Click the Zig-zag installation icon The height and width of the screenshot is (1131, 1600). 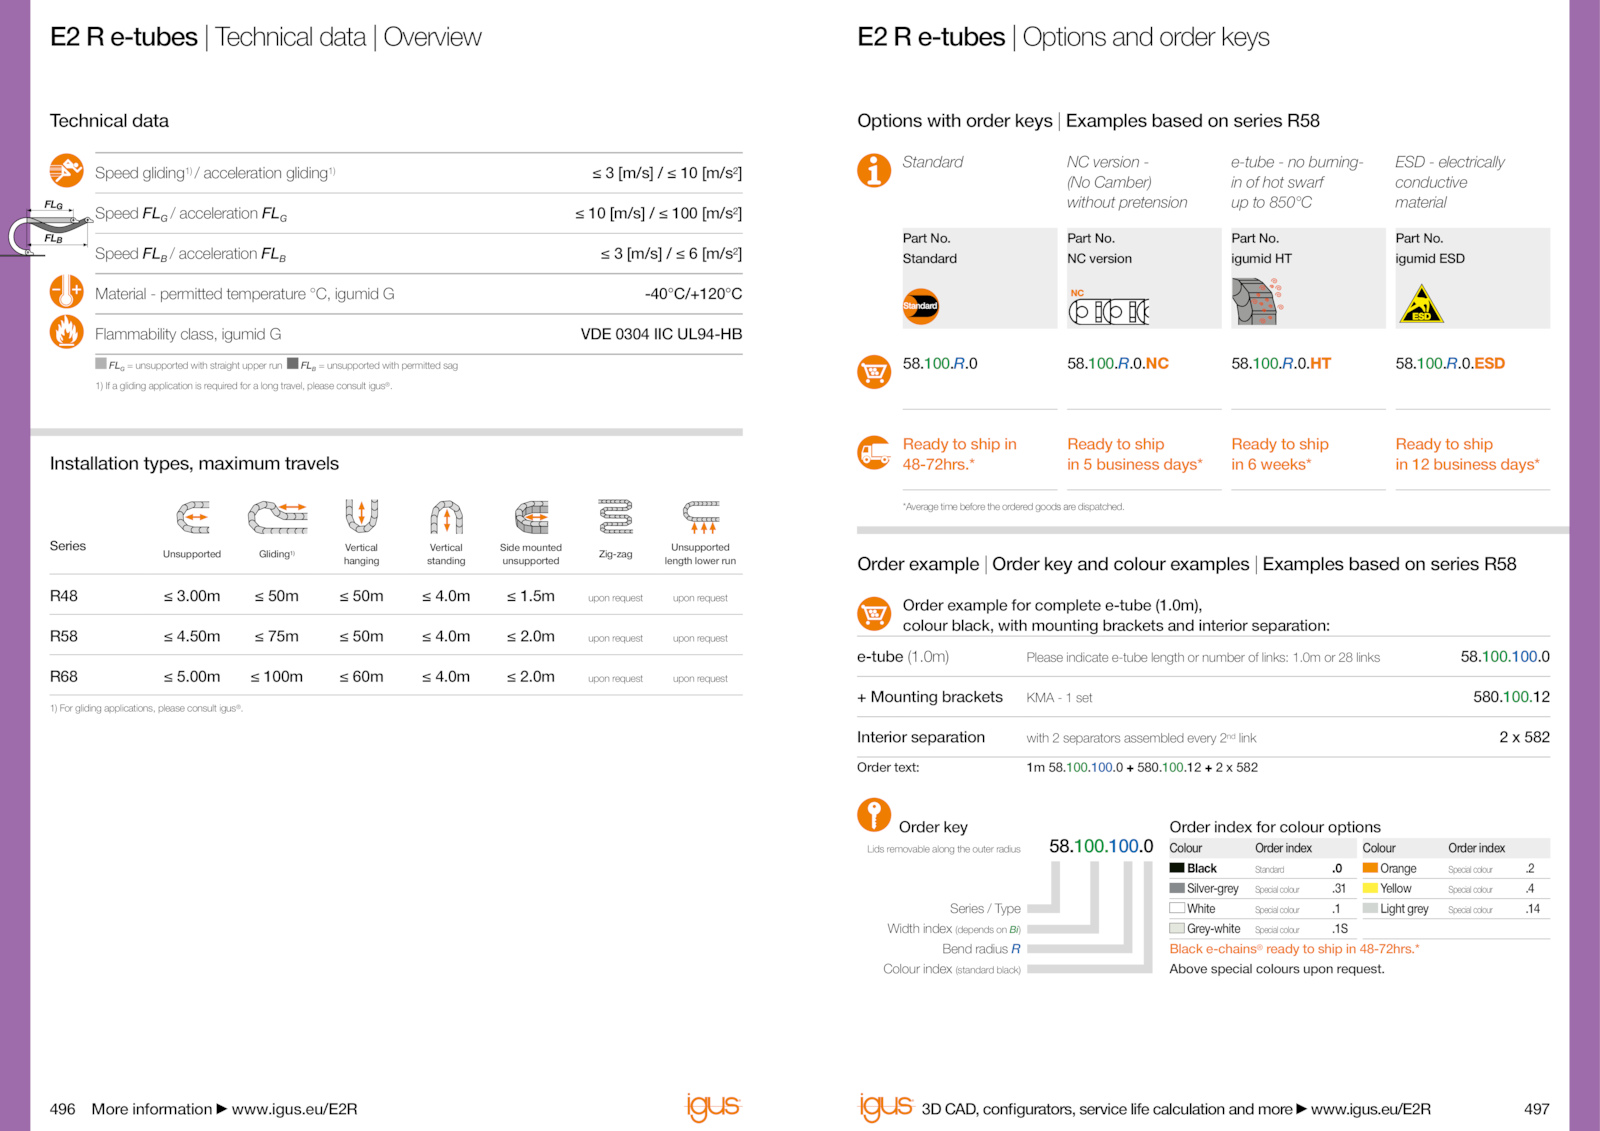coord(616,516)
